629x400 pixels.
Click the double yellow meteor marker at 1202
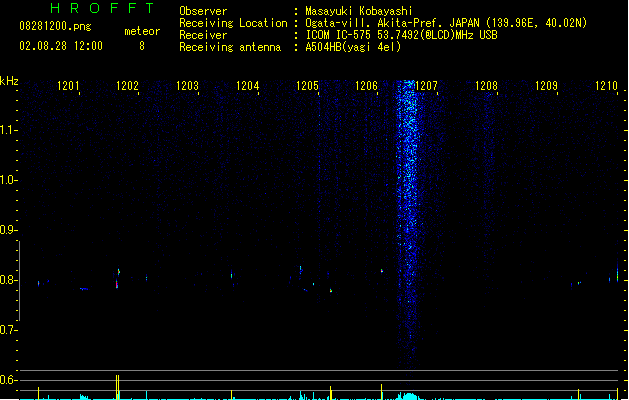tap(118, 387)
